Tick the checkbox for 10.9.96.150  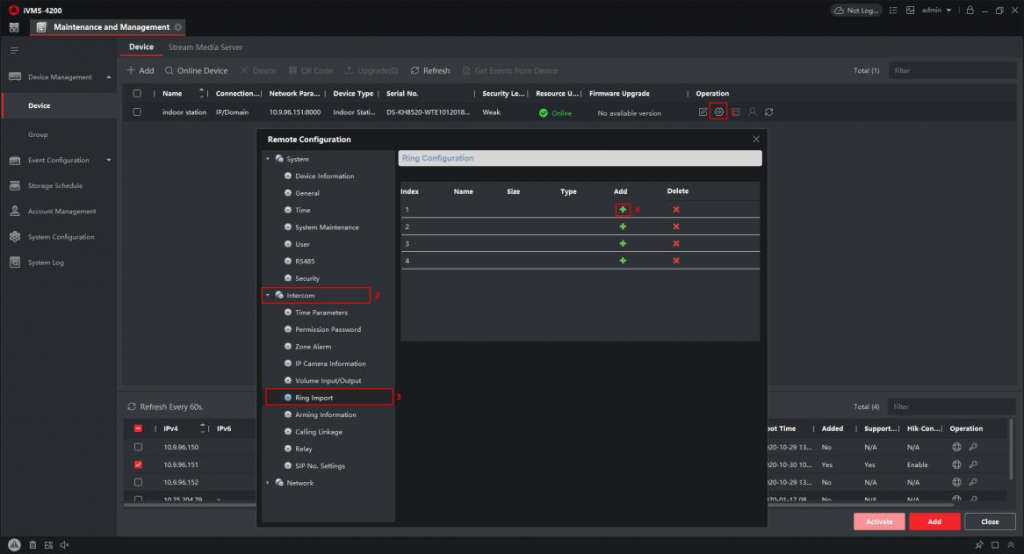tap(138, 447)
